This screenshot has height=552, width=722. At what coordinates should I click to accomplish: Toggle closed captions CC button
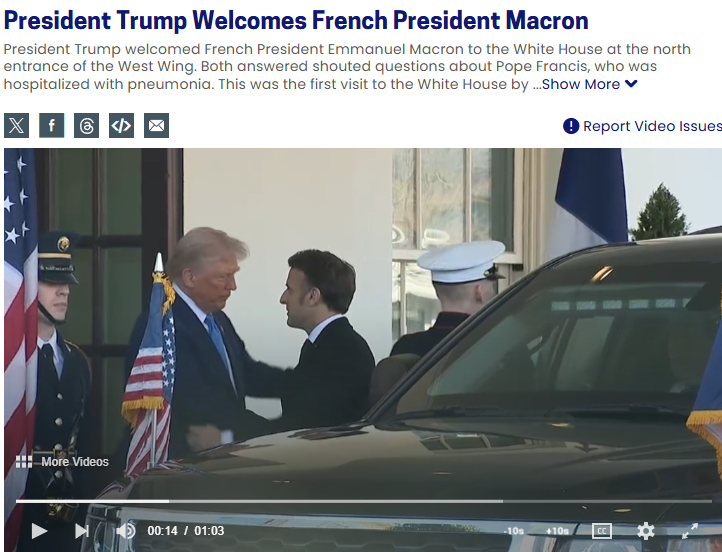(x=602, y=531)
